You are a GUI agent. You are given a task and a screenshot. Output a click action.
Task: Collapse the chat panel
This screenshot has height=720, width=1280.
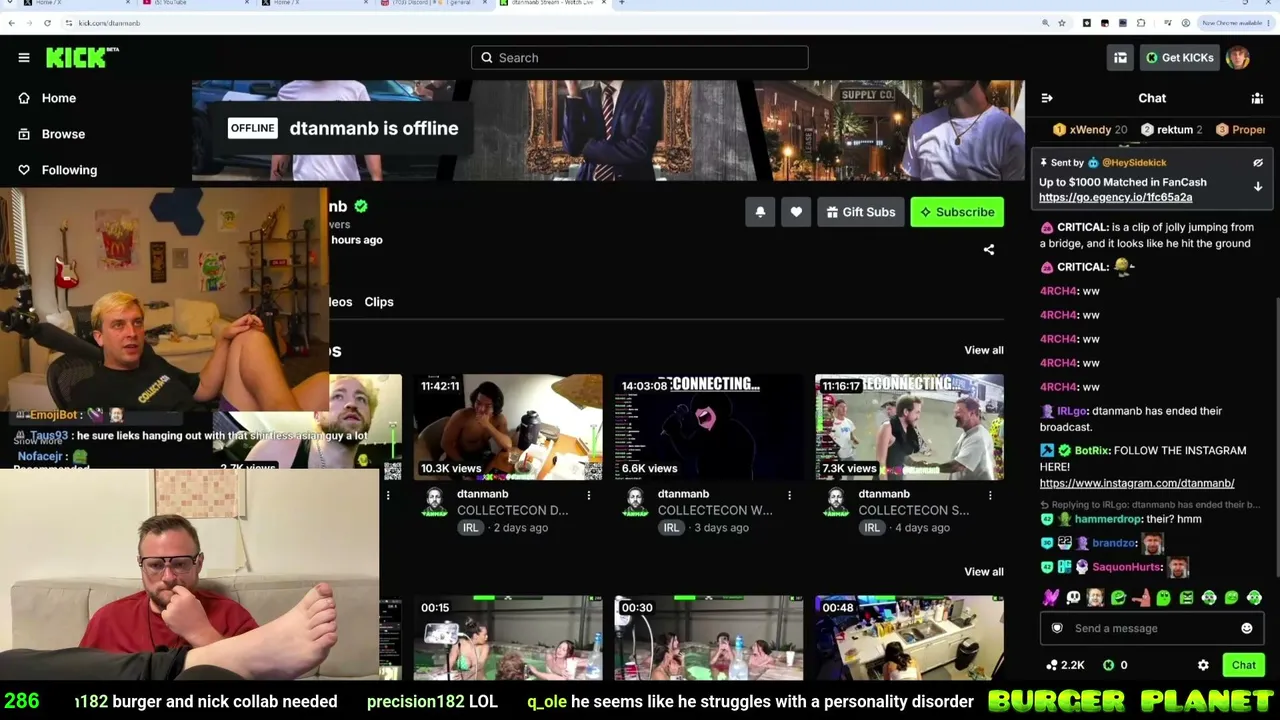pos(1047,98)
